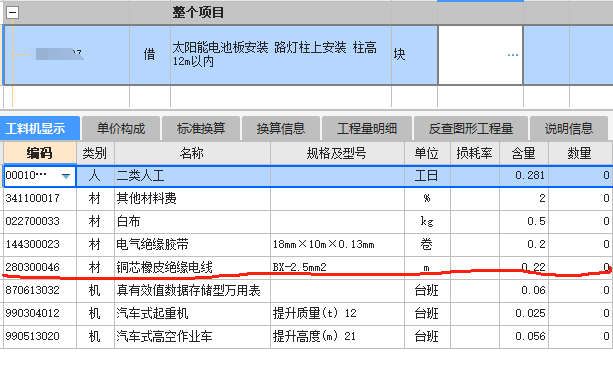
Task: Open the 反查图形工程量 tab
Action: click(471, 128)
